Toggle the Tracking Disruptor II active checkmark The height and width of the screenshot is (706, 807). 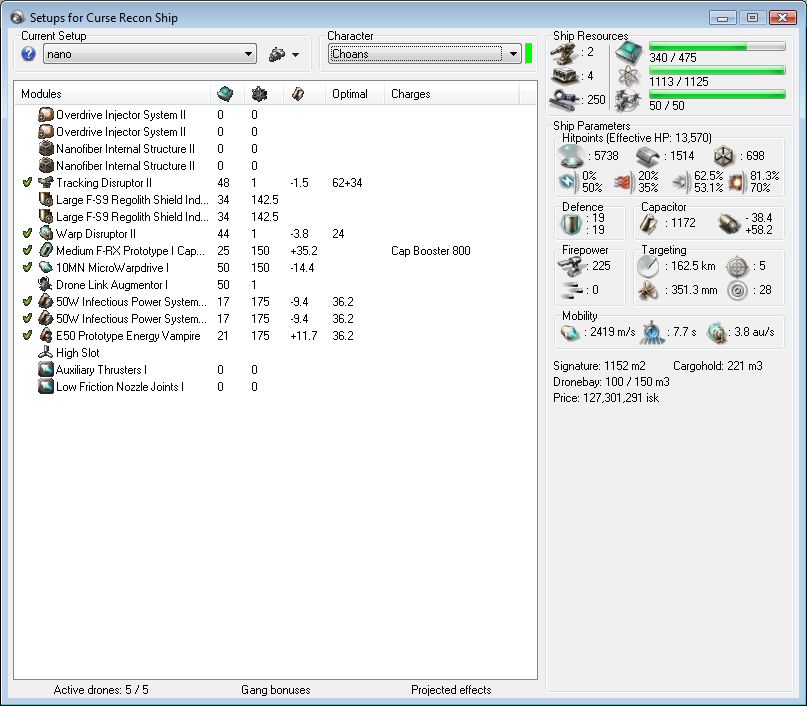point(27,183)
